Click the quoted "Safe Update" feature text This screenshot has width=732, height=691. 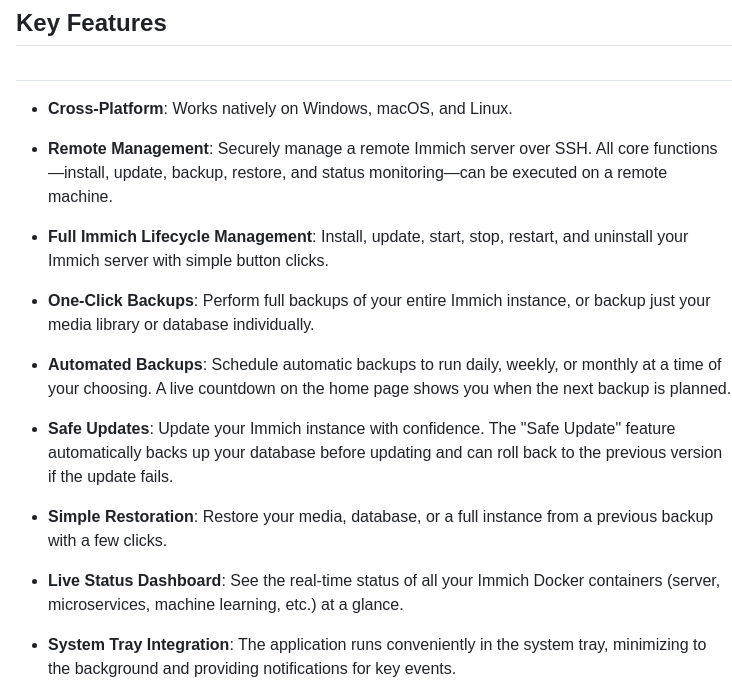click(x=570, y=428)
